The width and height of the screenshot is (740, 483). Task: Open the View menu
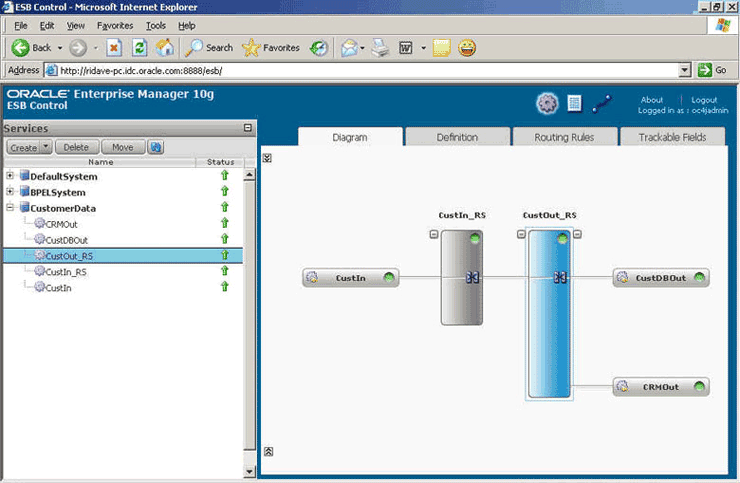(x=76, y=25)
